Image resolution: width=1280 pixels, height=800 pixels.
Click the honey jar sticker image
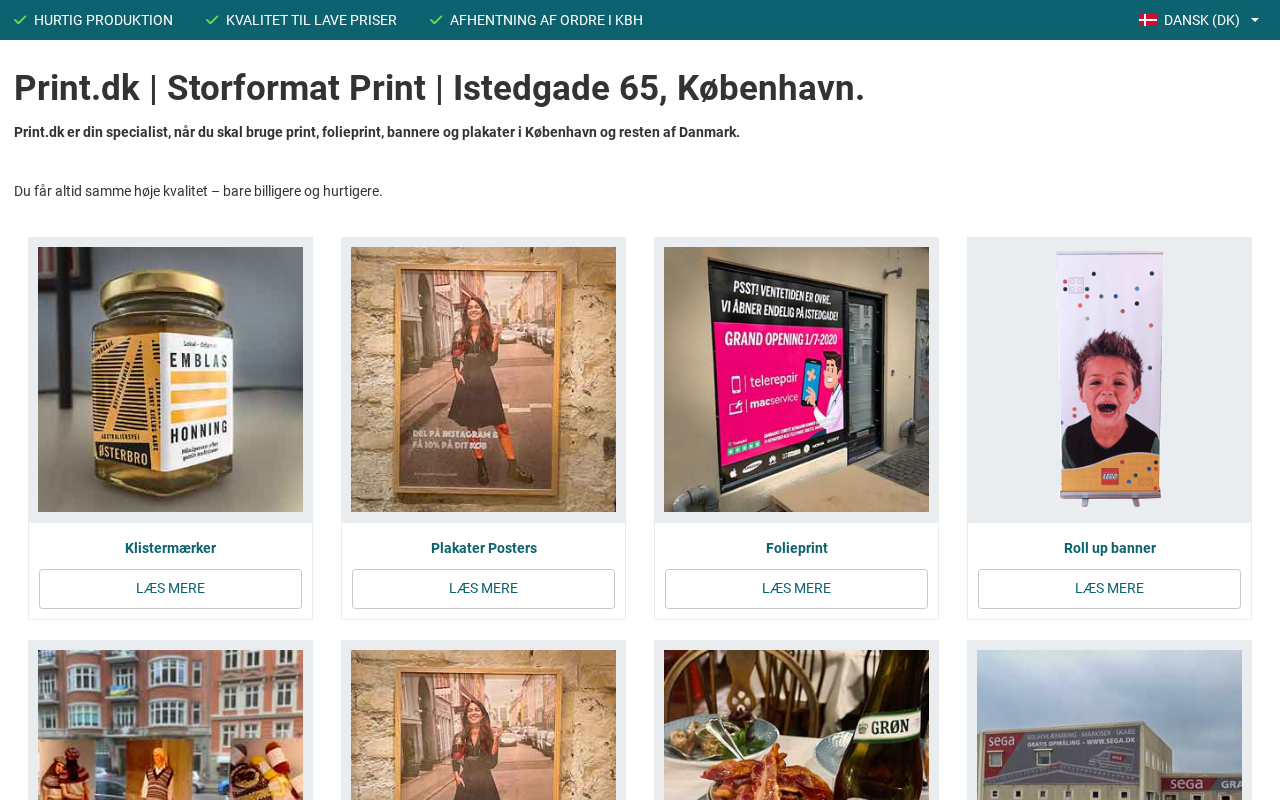coord(170,380)
